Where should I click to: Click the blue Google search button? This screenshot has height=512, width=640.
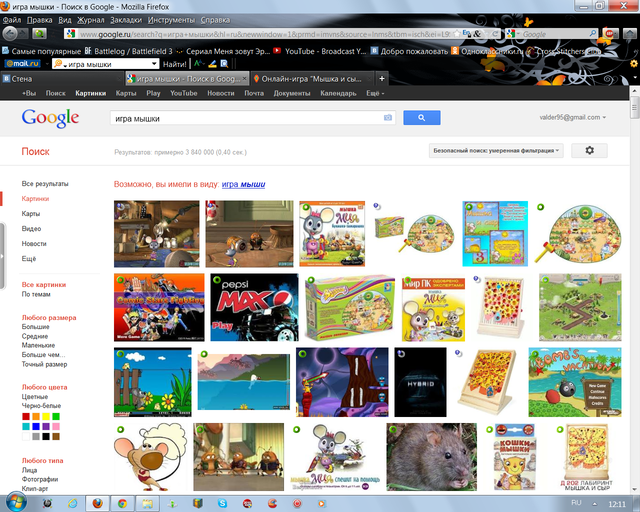pyautogui.click(x=422, y=118)
